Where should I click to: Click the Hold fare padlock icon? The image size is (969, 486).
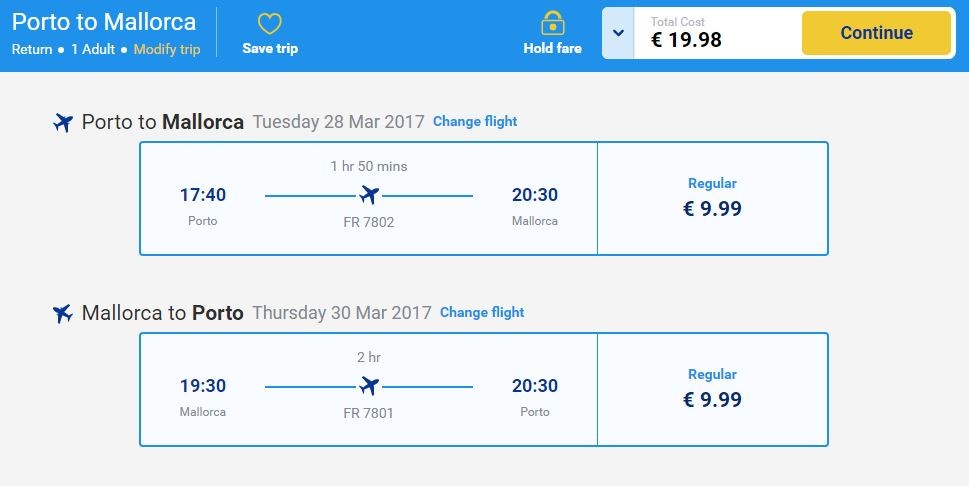pos(552,23)
